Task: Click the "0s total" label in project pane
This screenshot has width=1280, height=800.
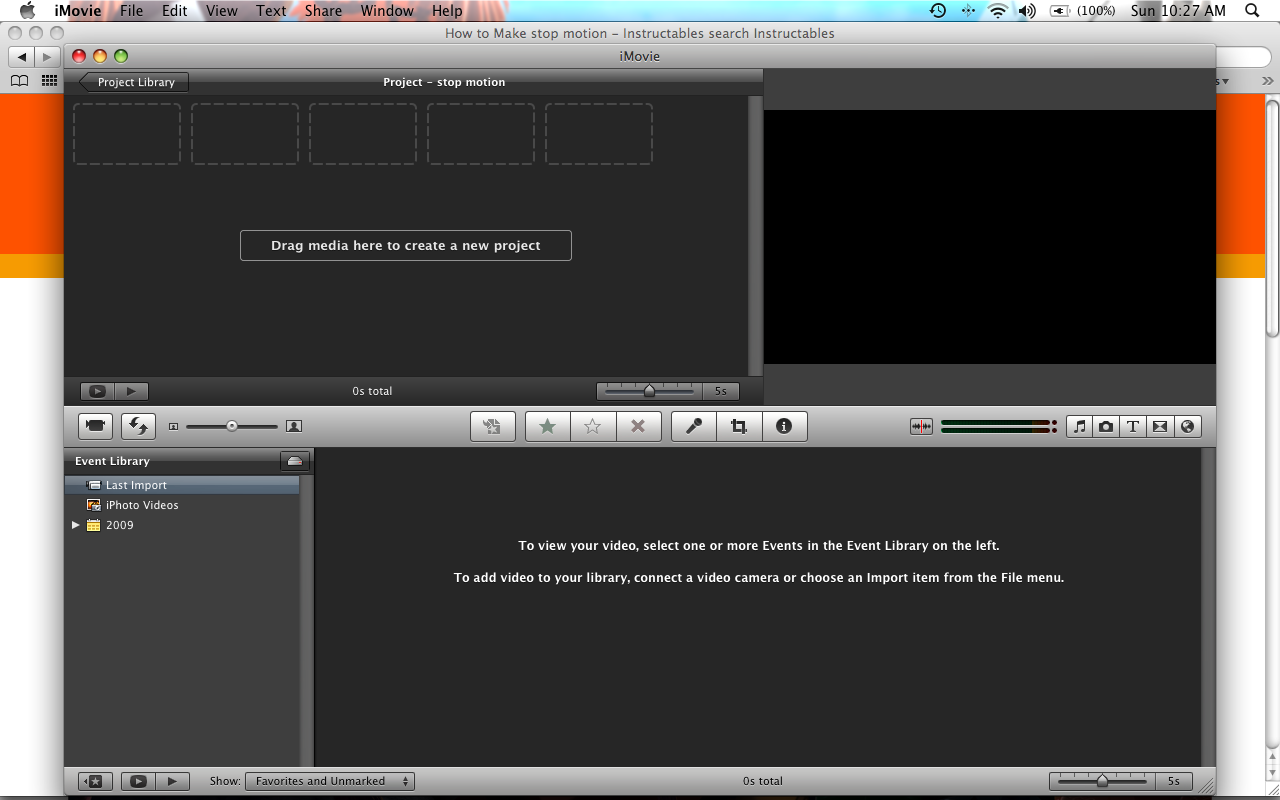Action: [372, 391]
